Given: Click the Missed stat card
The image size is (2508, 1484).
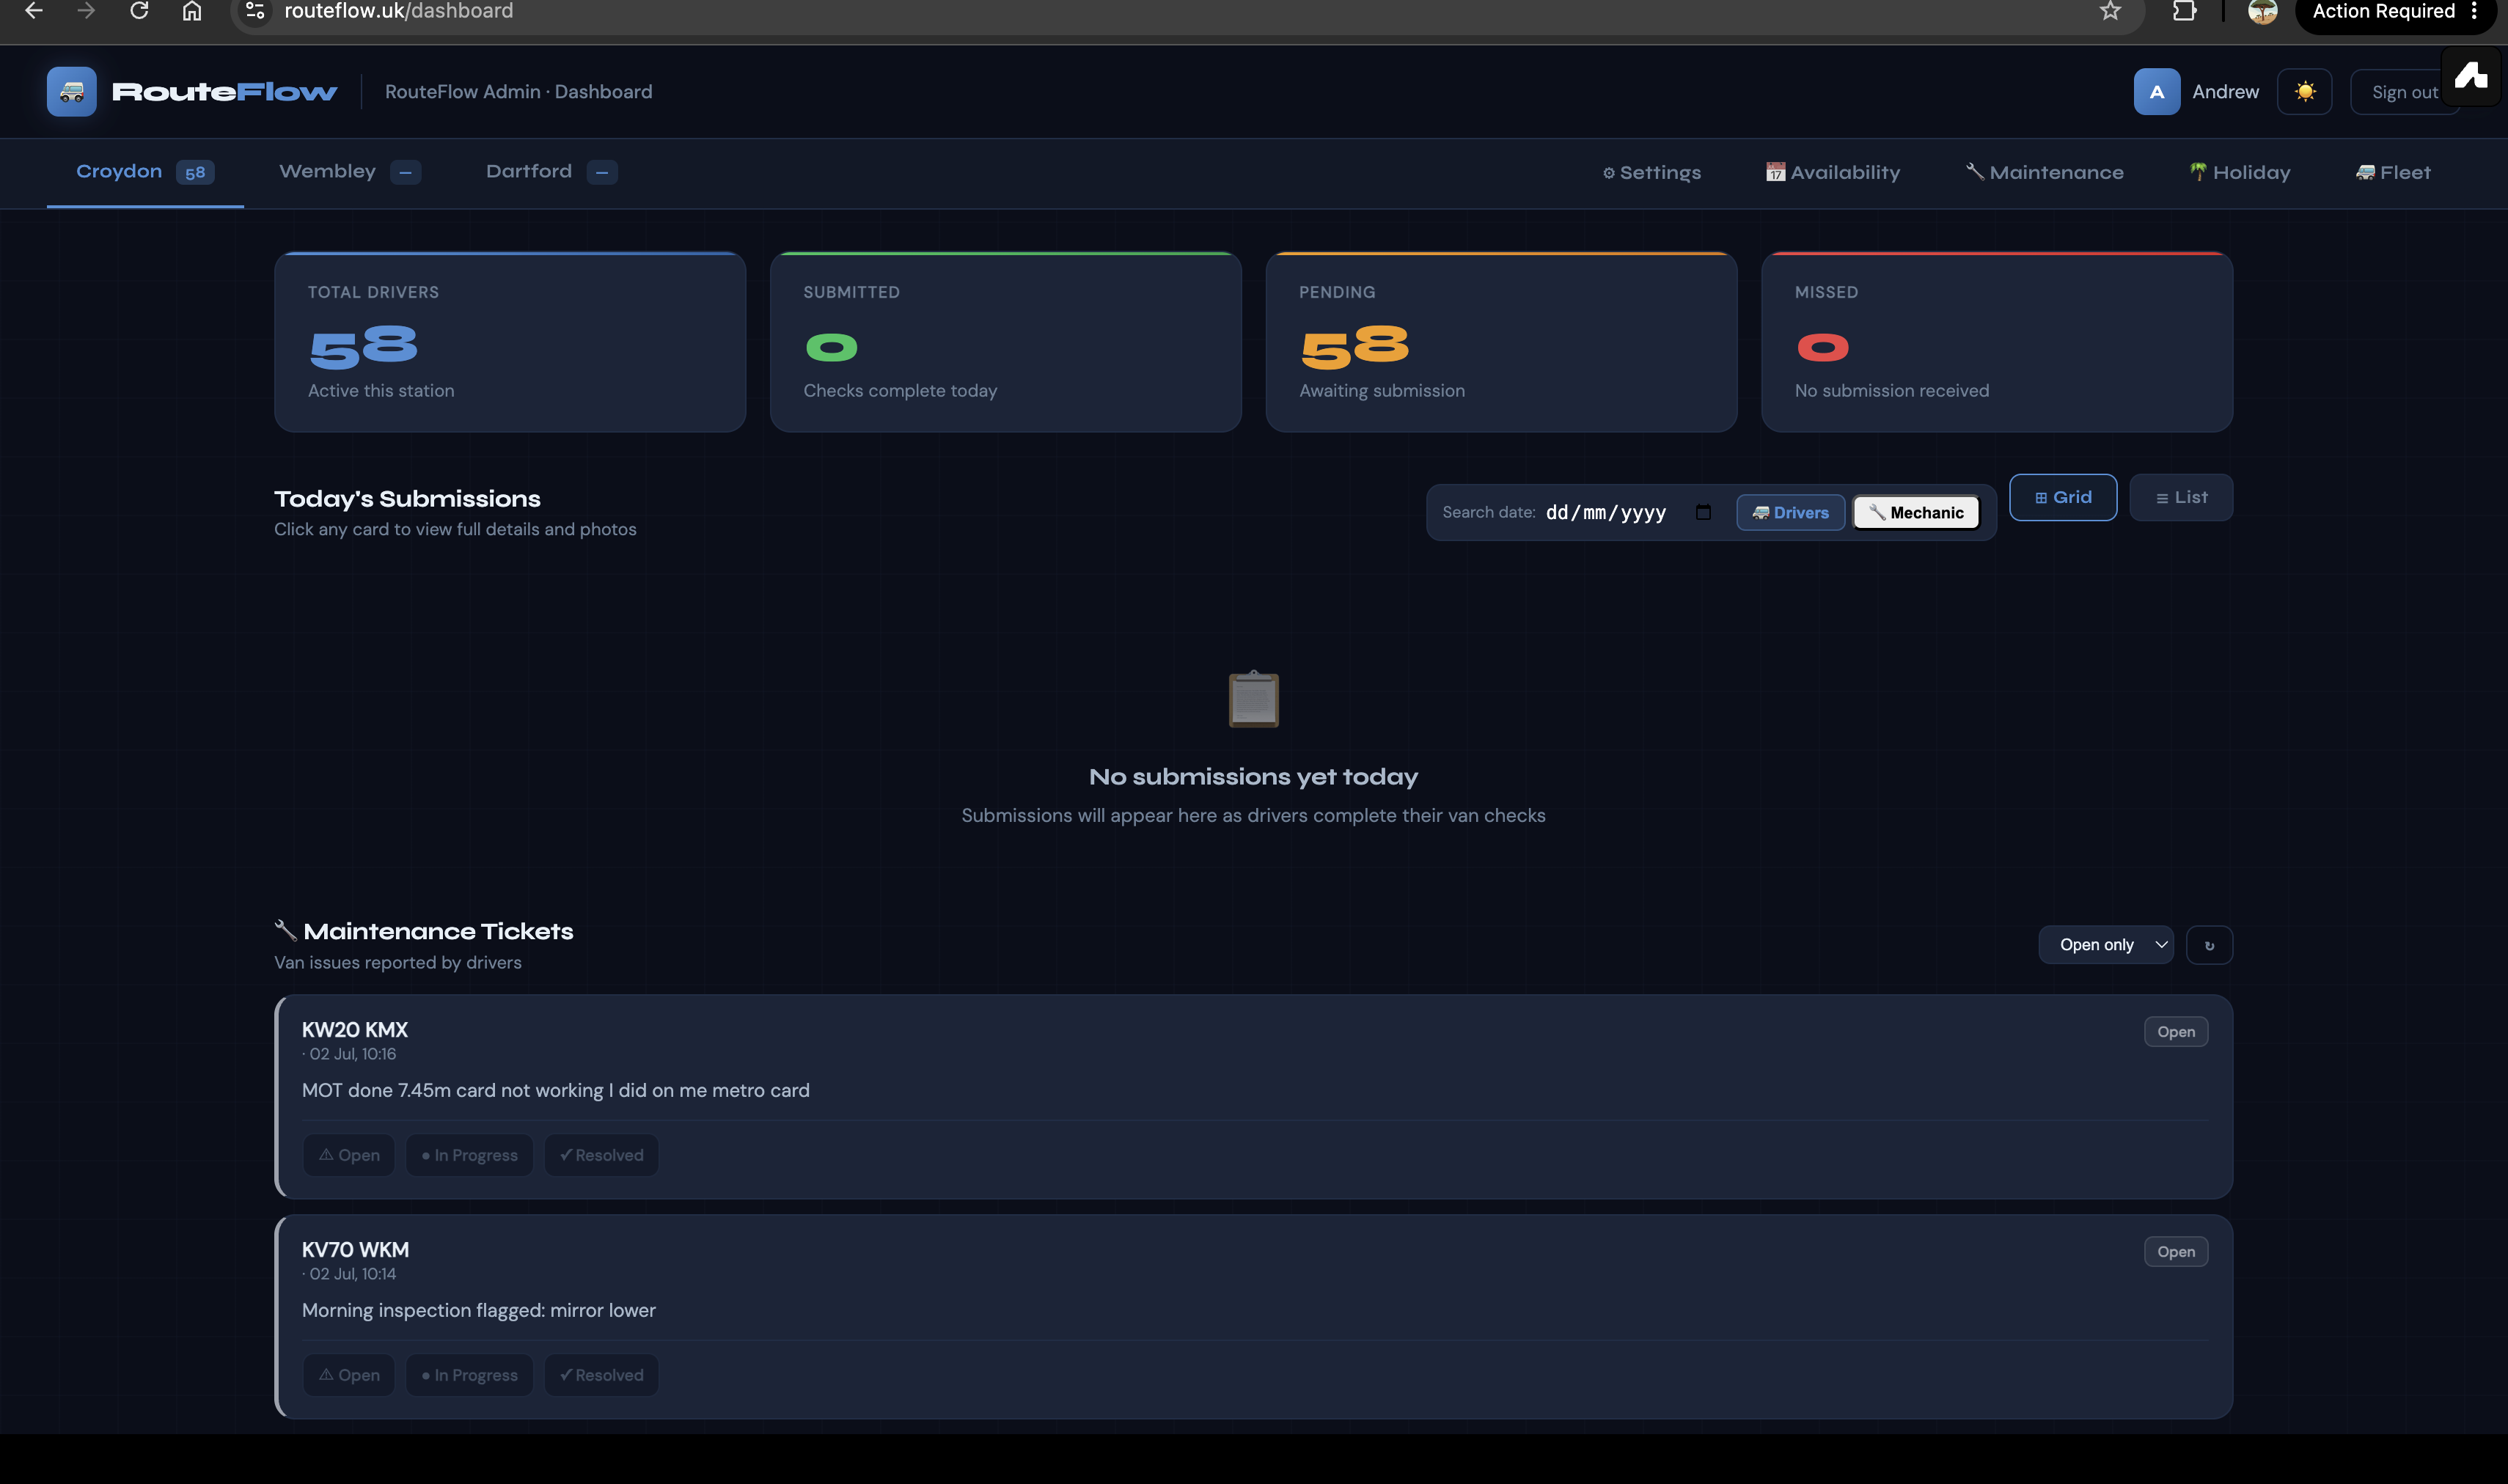Looking at the screenshot, I should pyautogui.click(x=1997, y=342).
